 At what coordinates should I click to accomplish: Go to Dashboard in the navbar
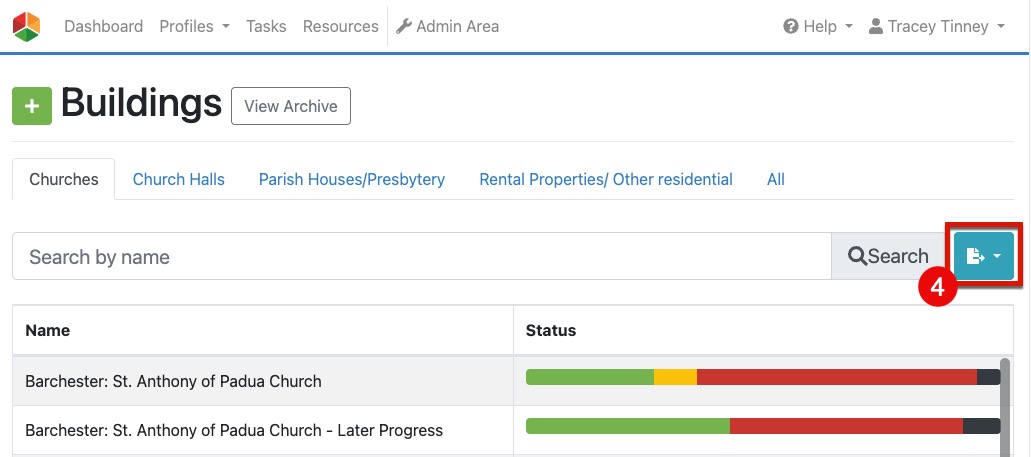coord(103,27)
